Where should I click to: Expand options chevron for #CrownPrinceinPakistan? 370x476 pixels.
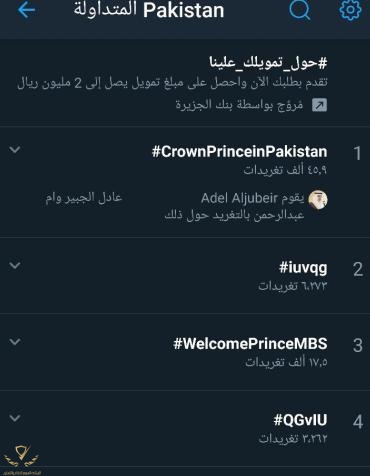(x=15, y=149)
